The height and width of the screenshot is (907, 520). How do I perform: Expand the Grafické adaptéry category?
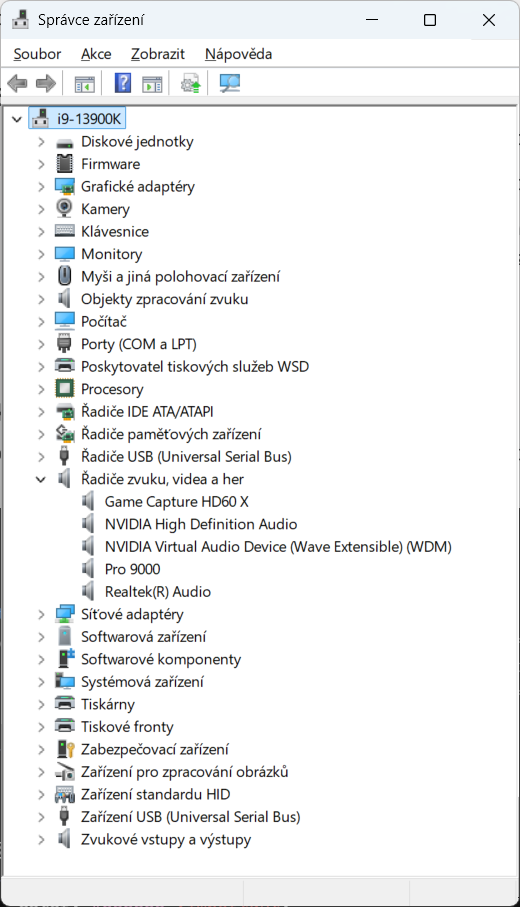pos(41,187)
